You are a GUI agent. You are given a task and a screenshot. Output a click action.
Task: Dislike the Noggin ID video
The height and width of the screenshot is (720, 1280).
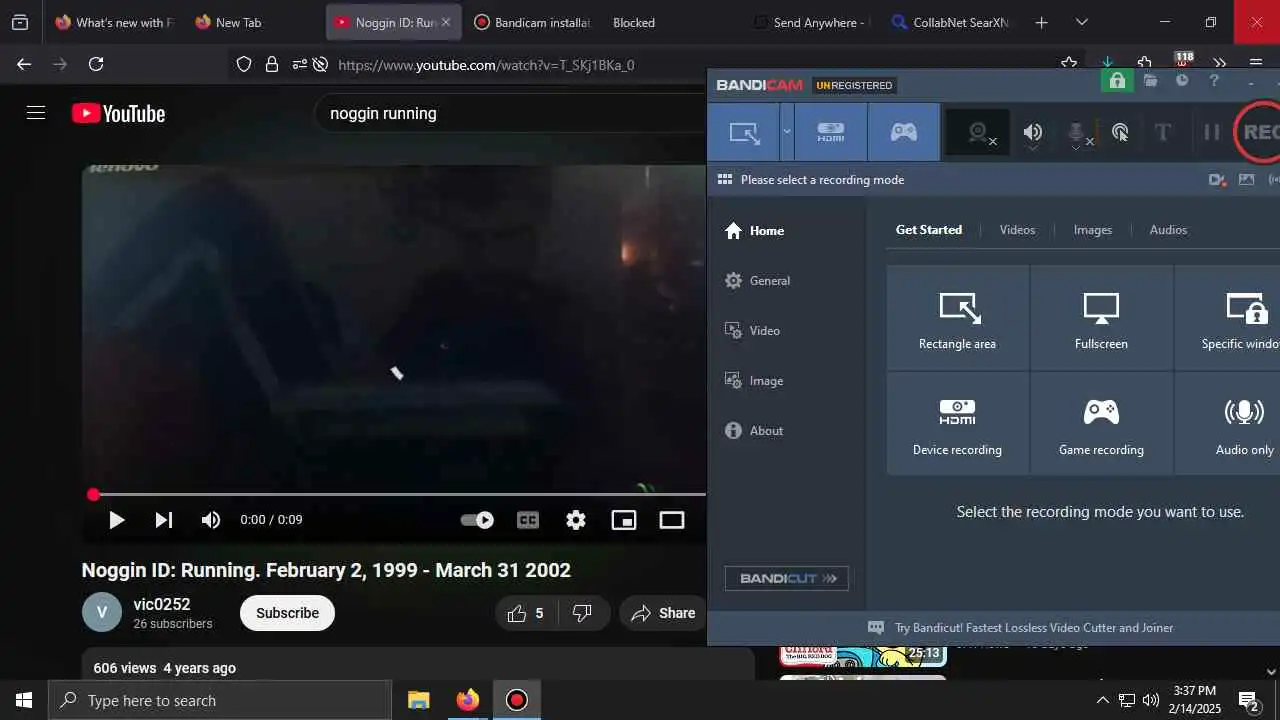582,613
